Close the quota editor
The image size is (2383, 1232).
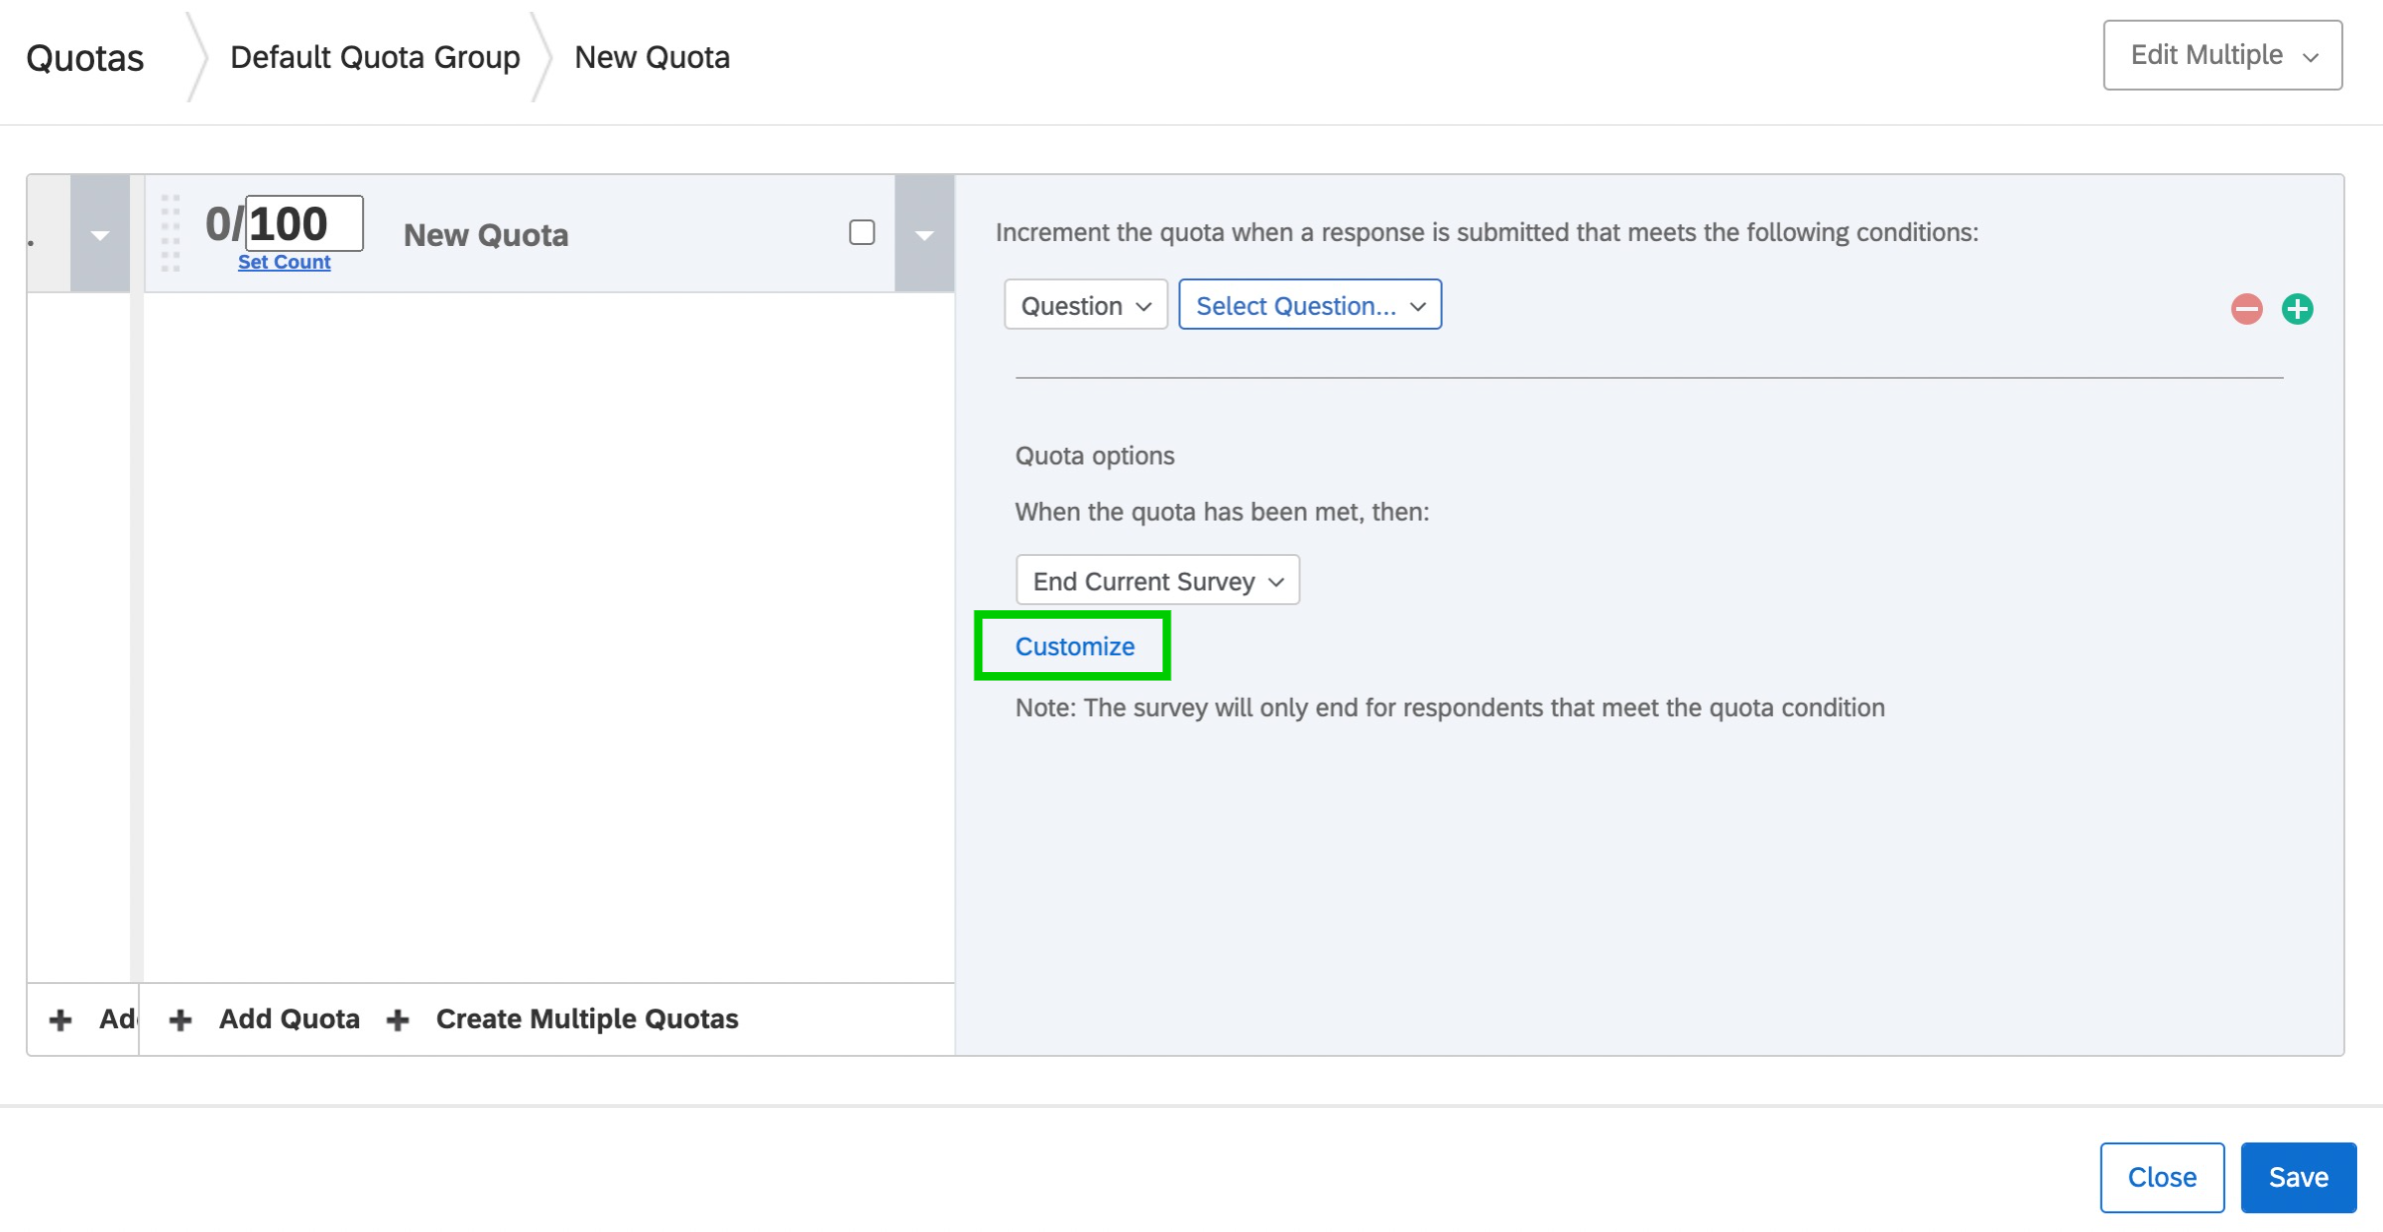2162,1176
